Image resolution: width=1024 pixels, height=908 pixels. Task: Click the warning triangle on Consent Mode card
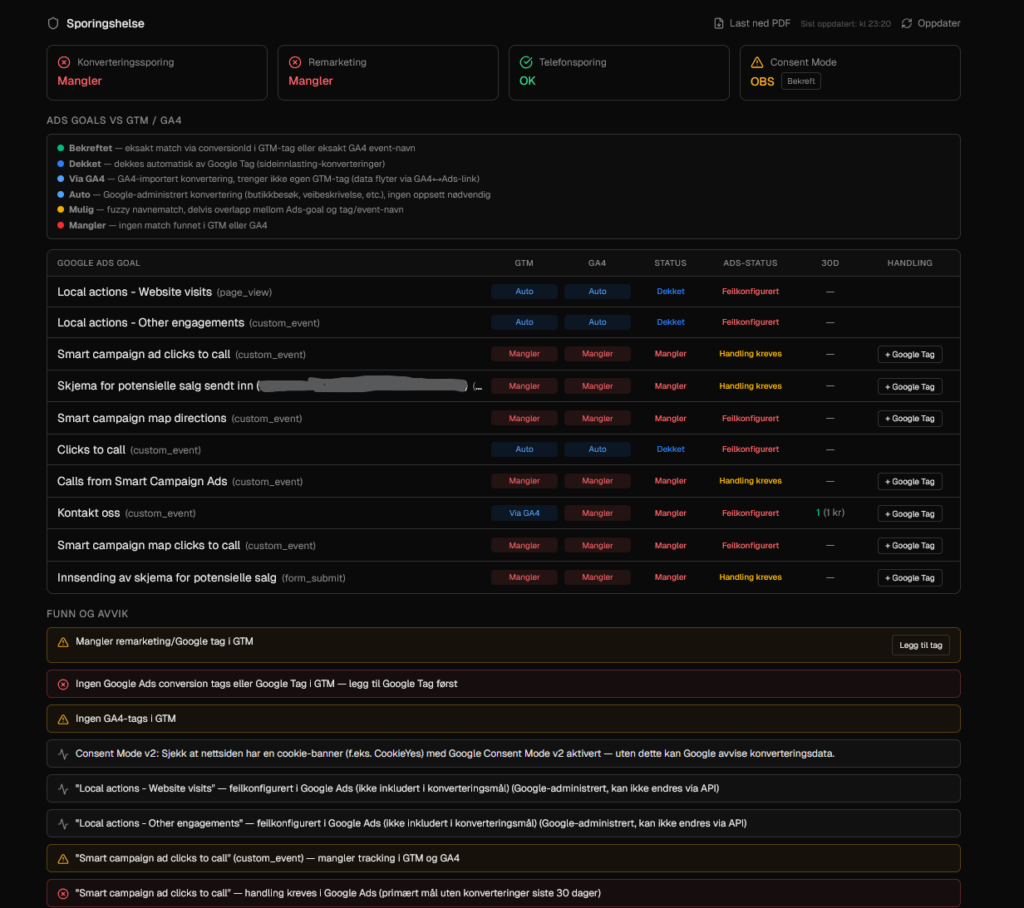tap(757, 62)
